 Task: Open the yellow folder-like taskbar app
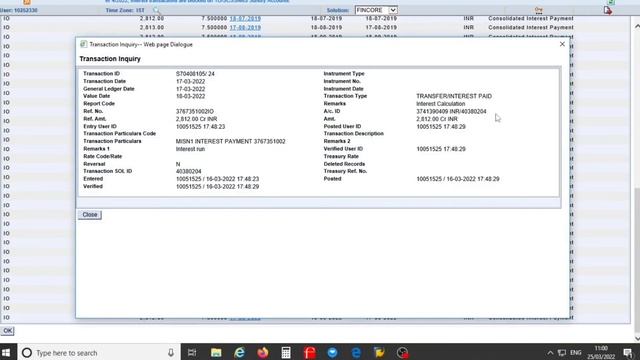coord(379,353)
